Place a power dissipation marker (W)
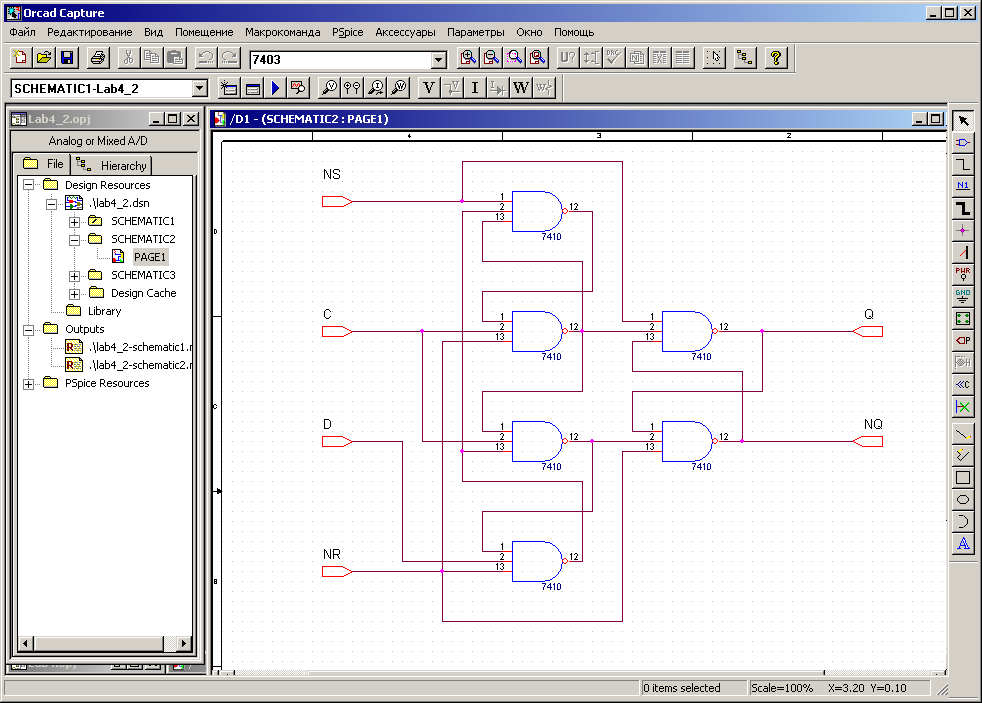982x703 pixels. 520,88
